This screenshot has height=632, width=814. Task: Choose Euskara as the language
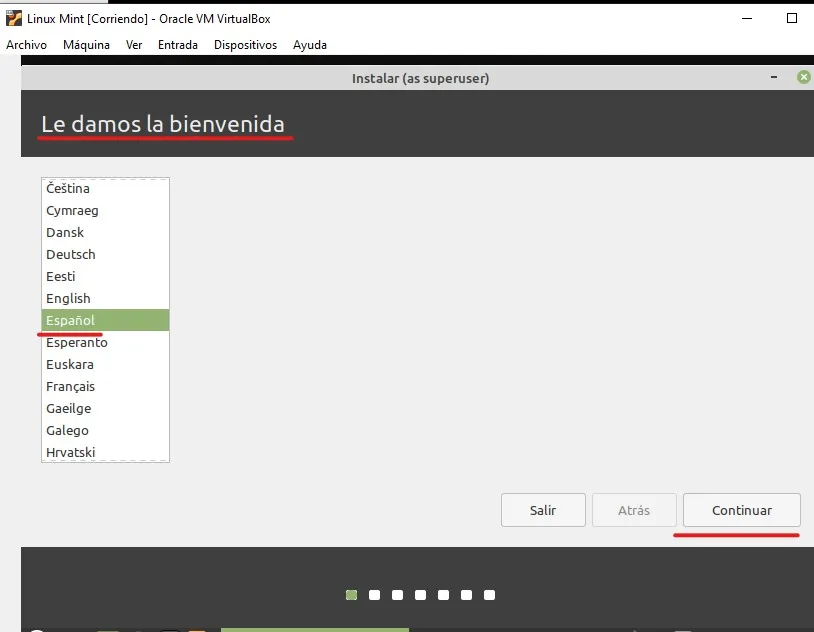[x=69, y=364]
